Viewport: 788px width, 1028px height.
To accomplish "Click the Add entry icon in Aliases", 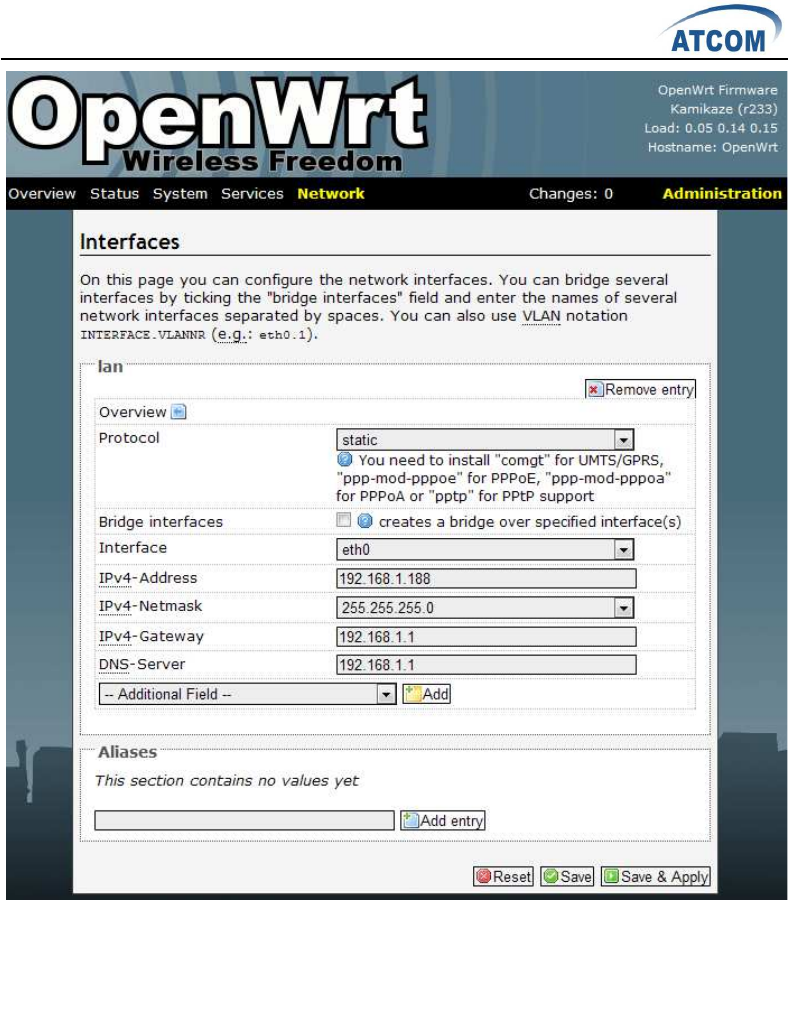I will pyautogui.click(x=410, y=820).
